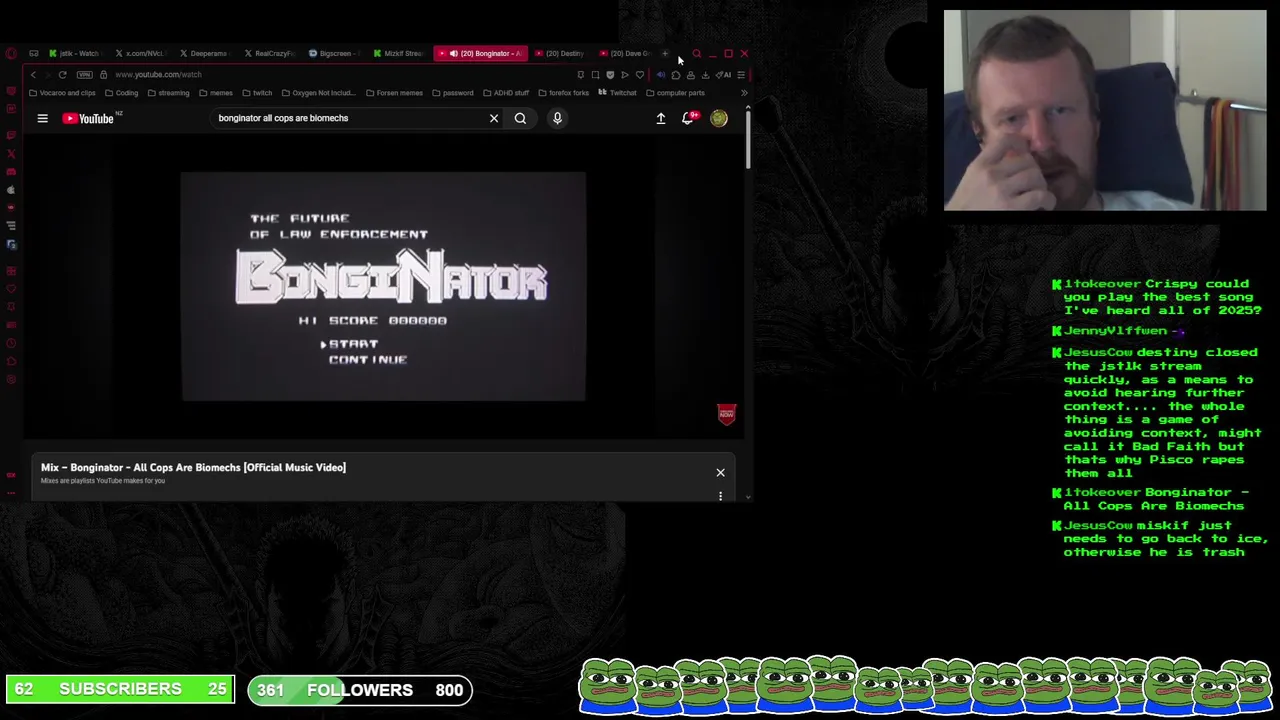Reload the current page
1280x720 pixels.
click(x=62, y=75)
